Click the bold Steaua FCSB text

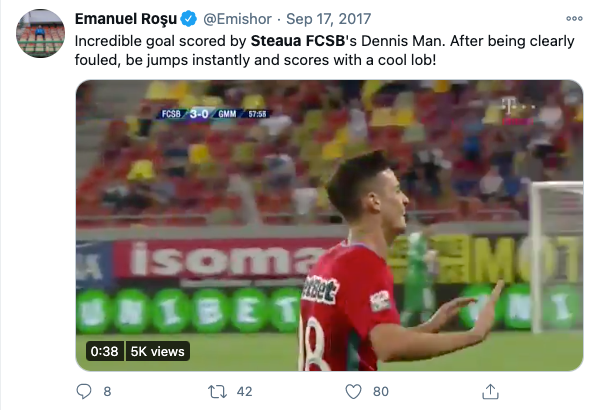(x=298, y=41)
